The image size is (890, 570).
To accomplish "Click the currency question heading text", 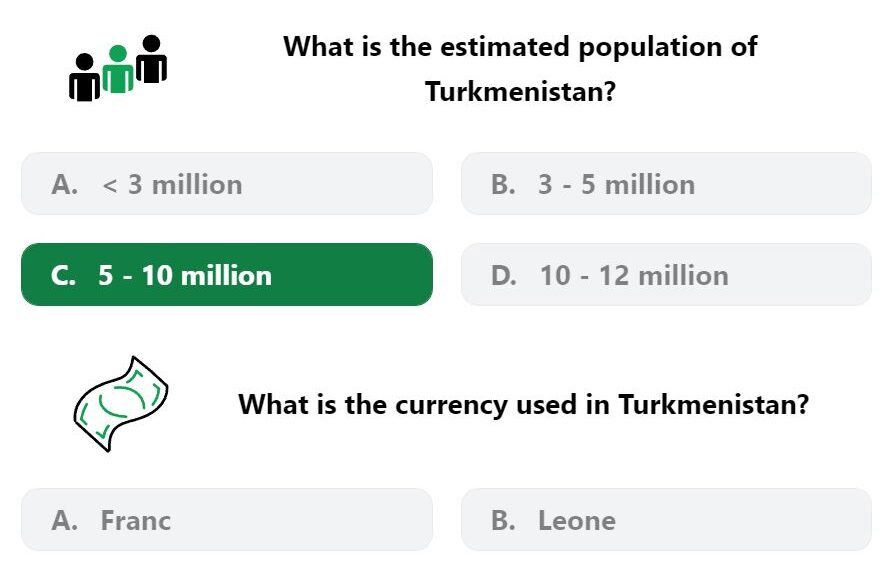I will tap(523, 405).
